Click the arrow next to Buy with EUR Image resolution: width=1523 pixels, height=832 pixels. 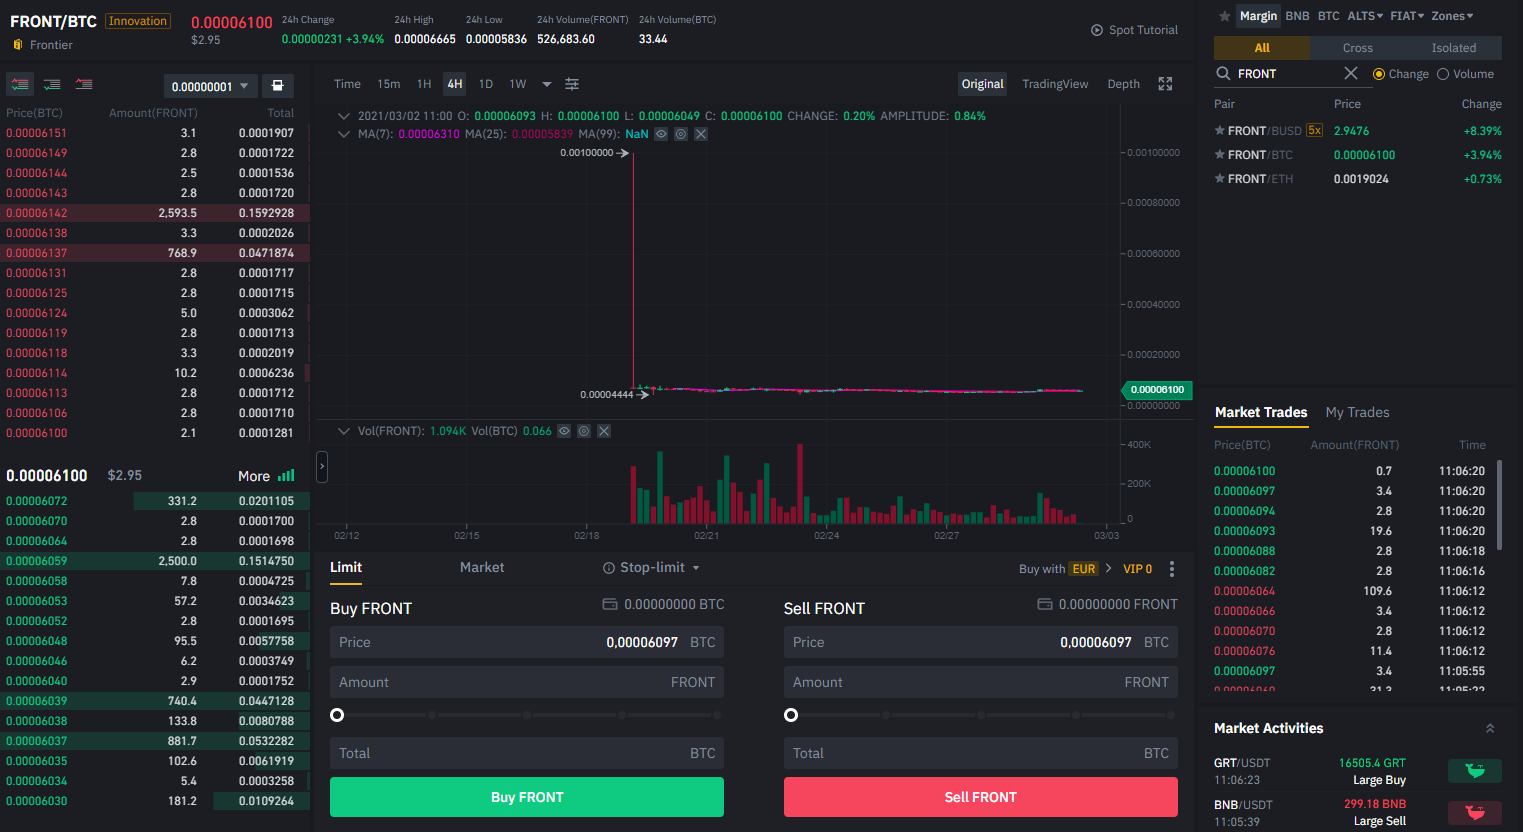point(1108,568)
